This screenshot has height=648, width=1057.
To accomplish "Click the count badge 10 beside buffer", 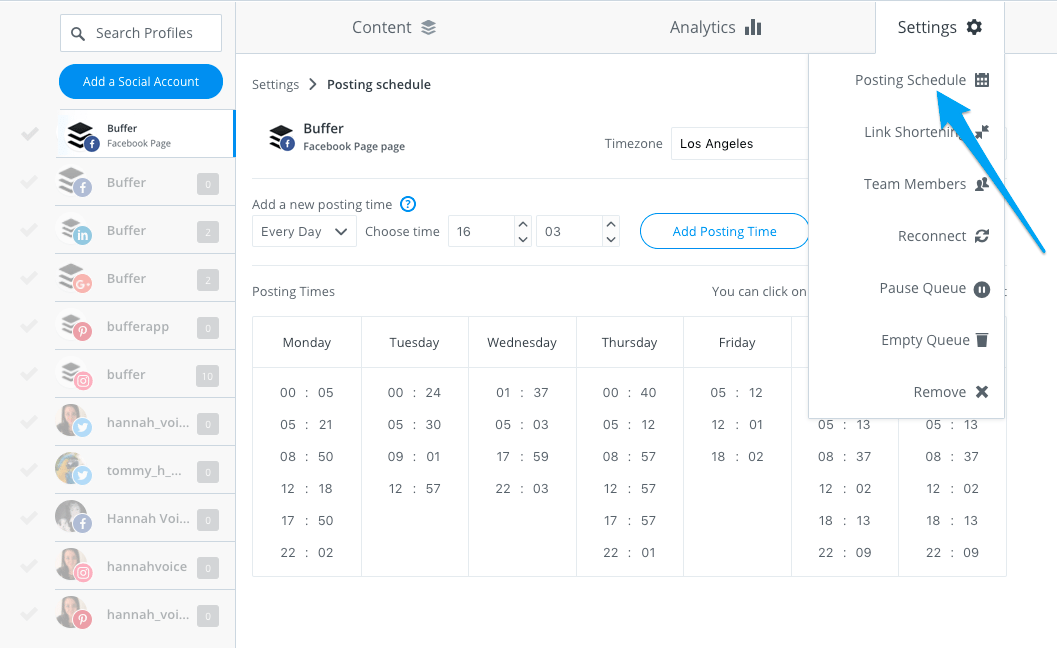I will [x=208, y=376].
